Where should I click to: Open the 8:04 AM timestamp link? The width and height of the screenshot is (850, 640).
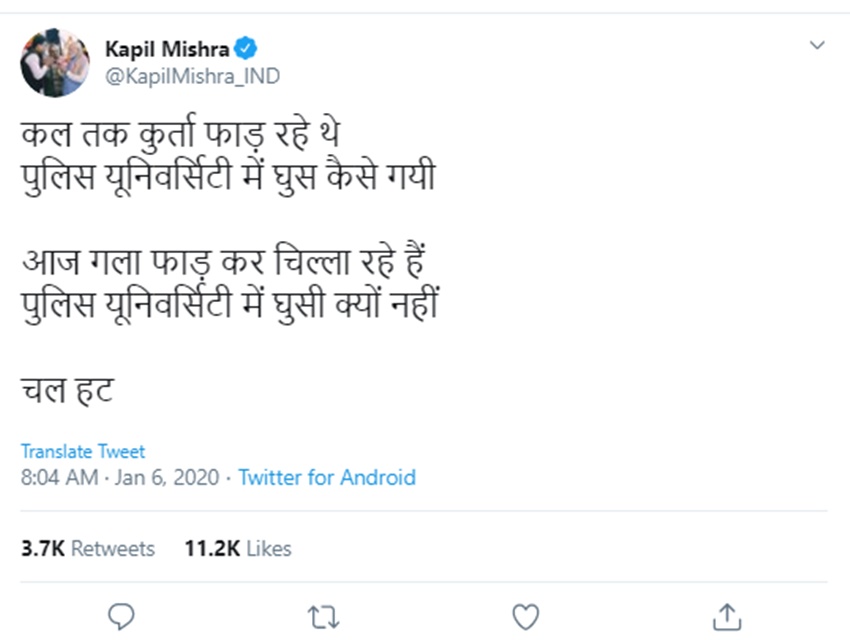pyautogui.click(x=59, y=477)
